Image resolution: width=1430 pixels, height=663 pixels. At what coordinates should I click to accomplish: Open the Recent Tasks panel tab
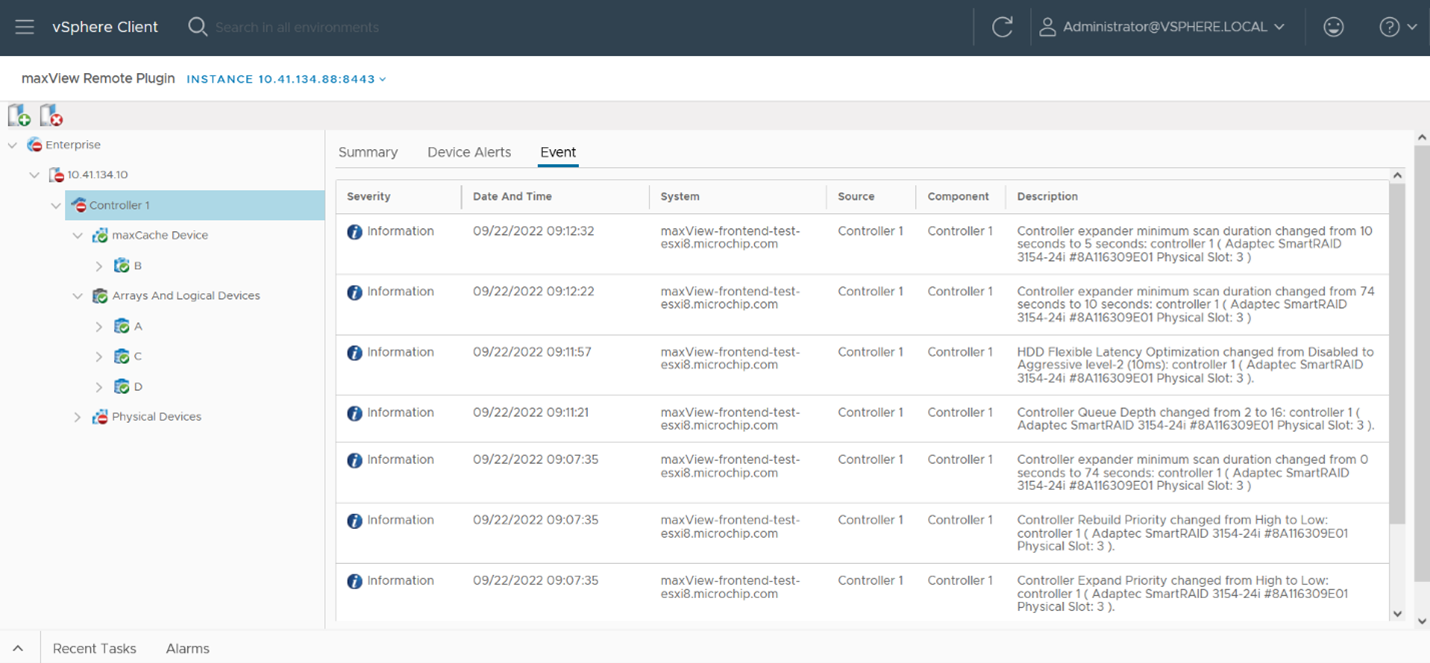click(x=94, y=648)
